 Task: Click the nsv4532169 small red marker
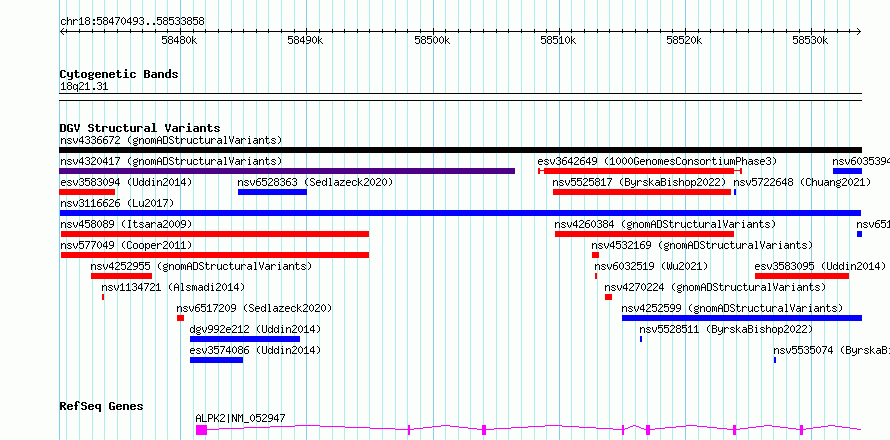pos(595,255)
